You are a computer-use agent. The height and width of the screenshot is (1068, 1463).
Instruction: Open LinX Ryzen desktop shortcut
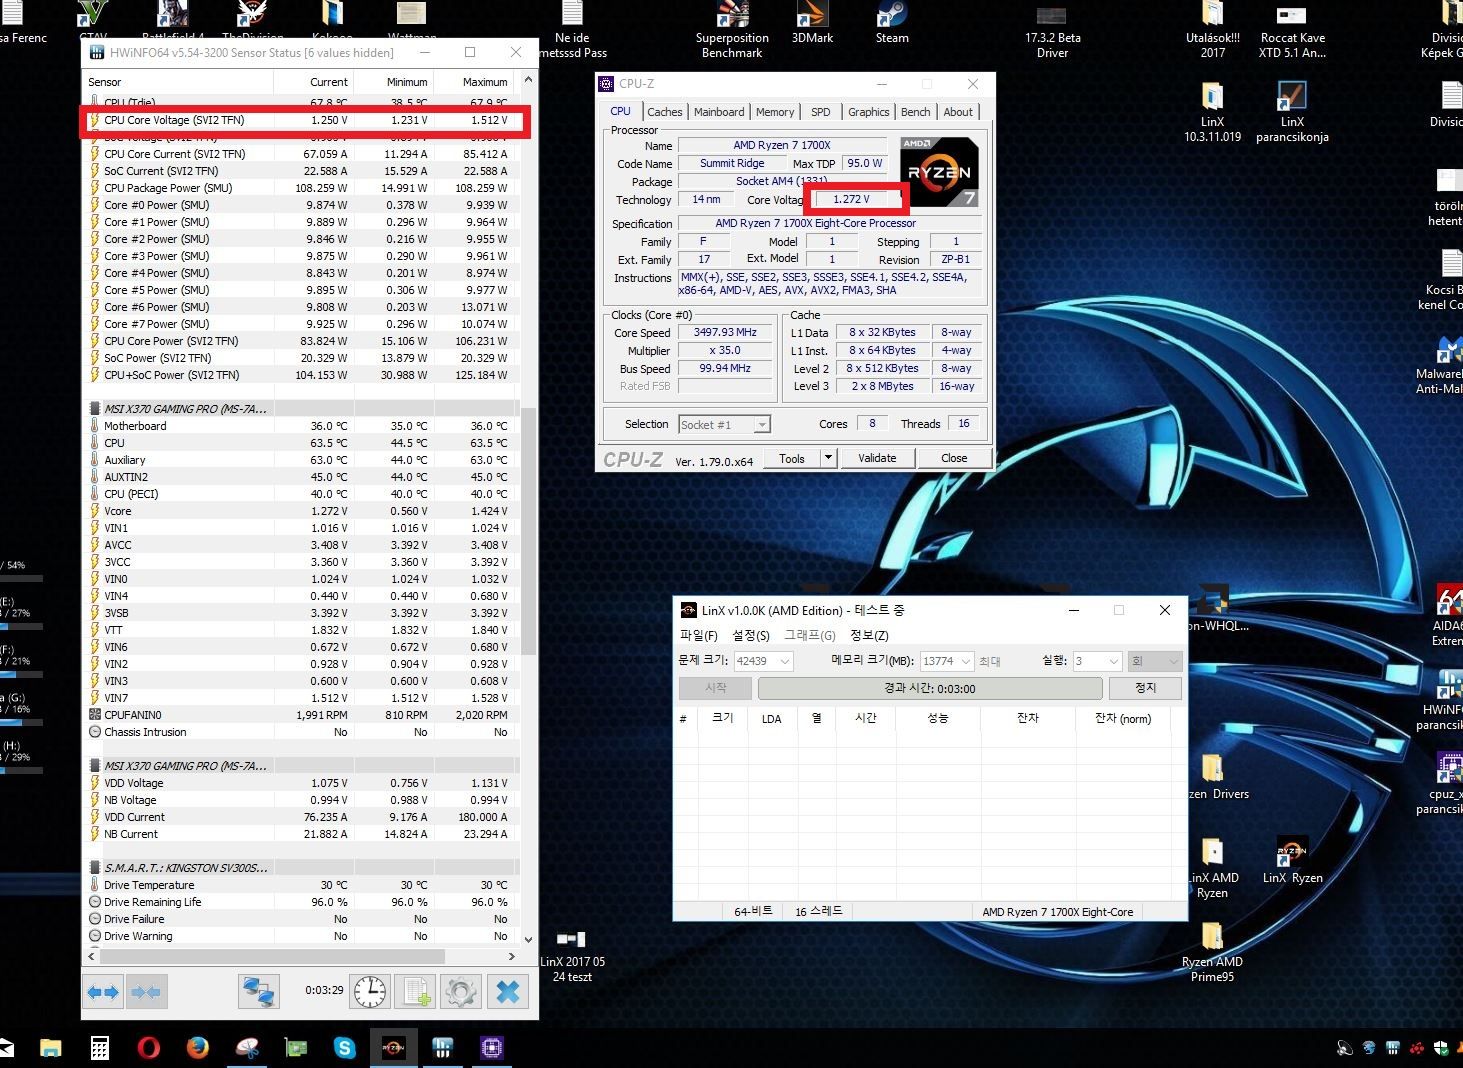1292,861
